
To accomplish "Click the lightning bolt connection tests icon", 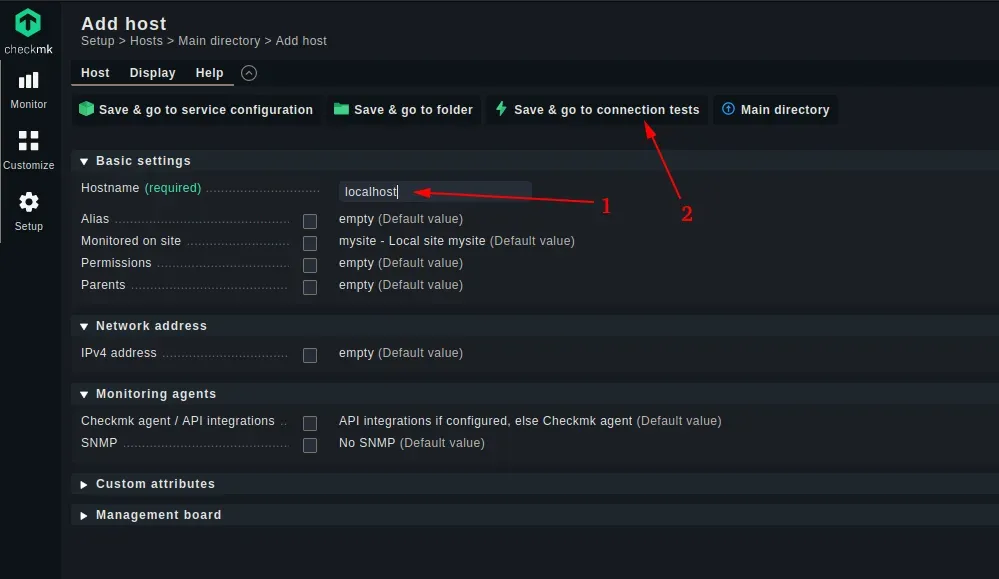I will coord(501,109).
